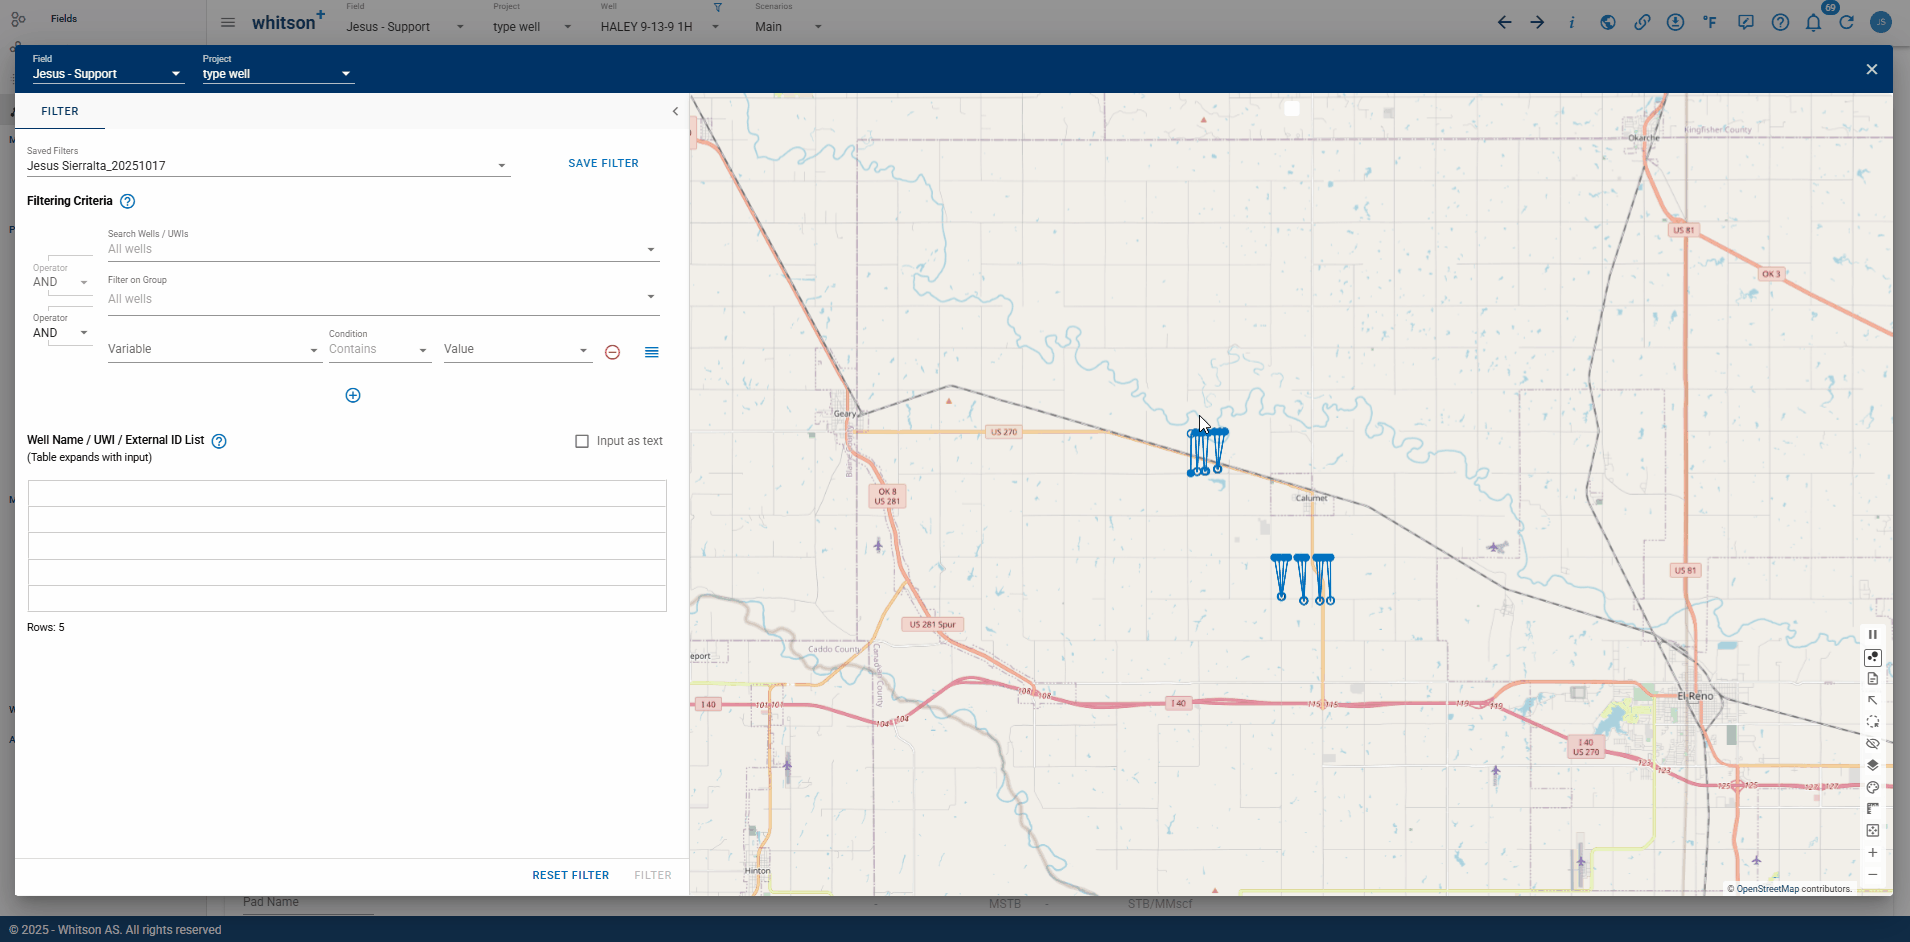Fit map to extent icon
The height and width of the screenshot is (942, 1910).
[x=1872, y=831]
